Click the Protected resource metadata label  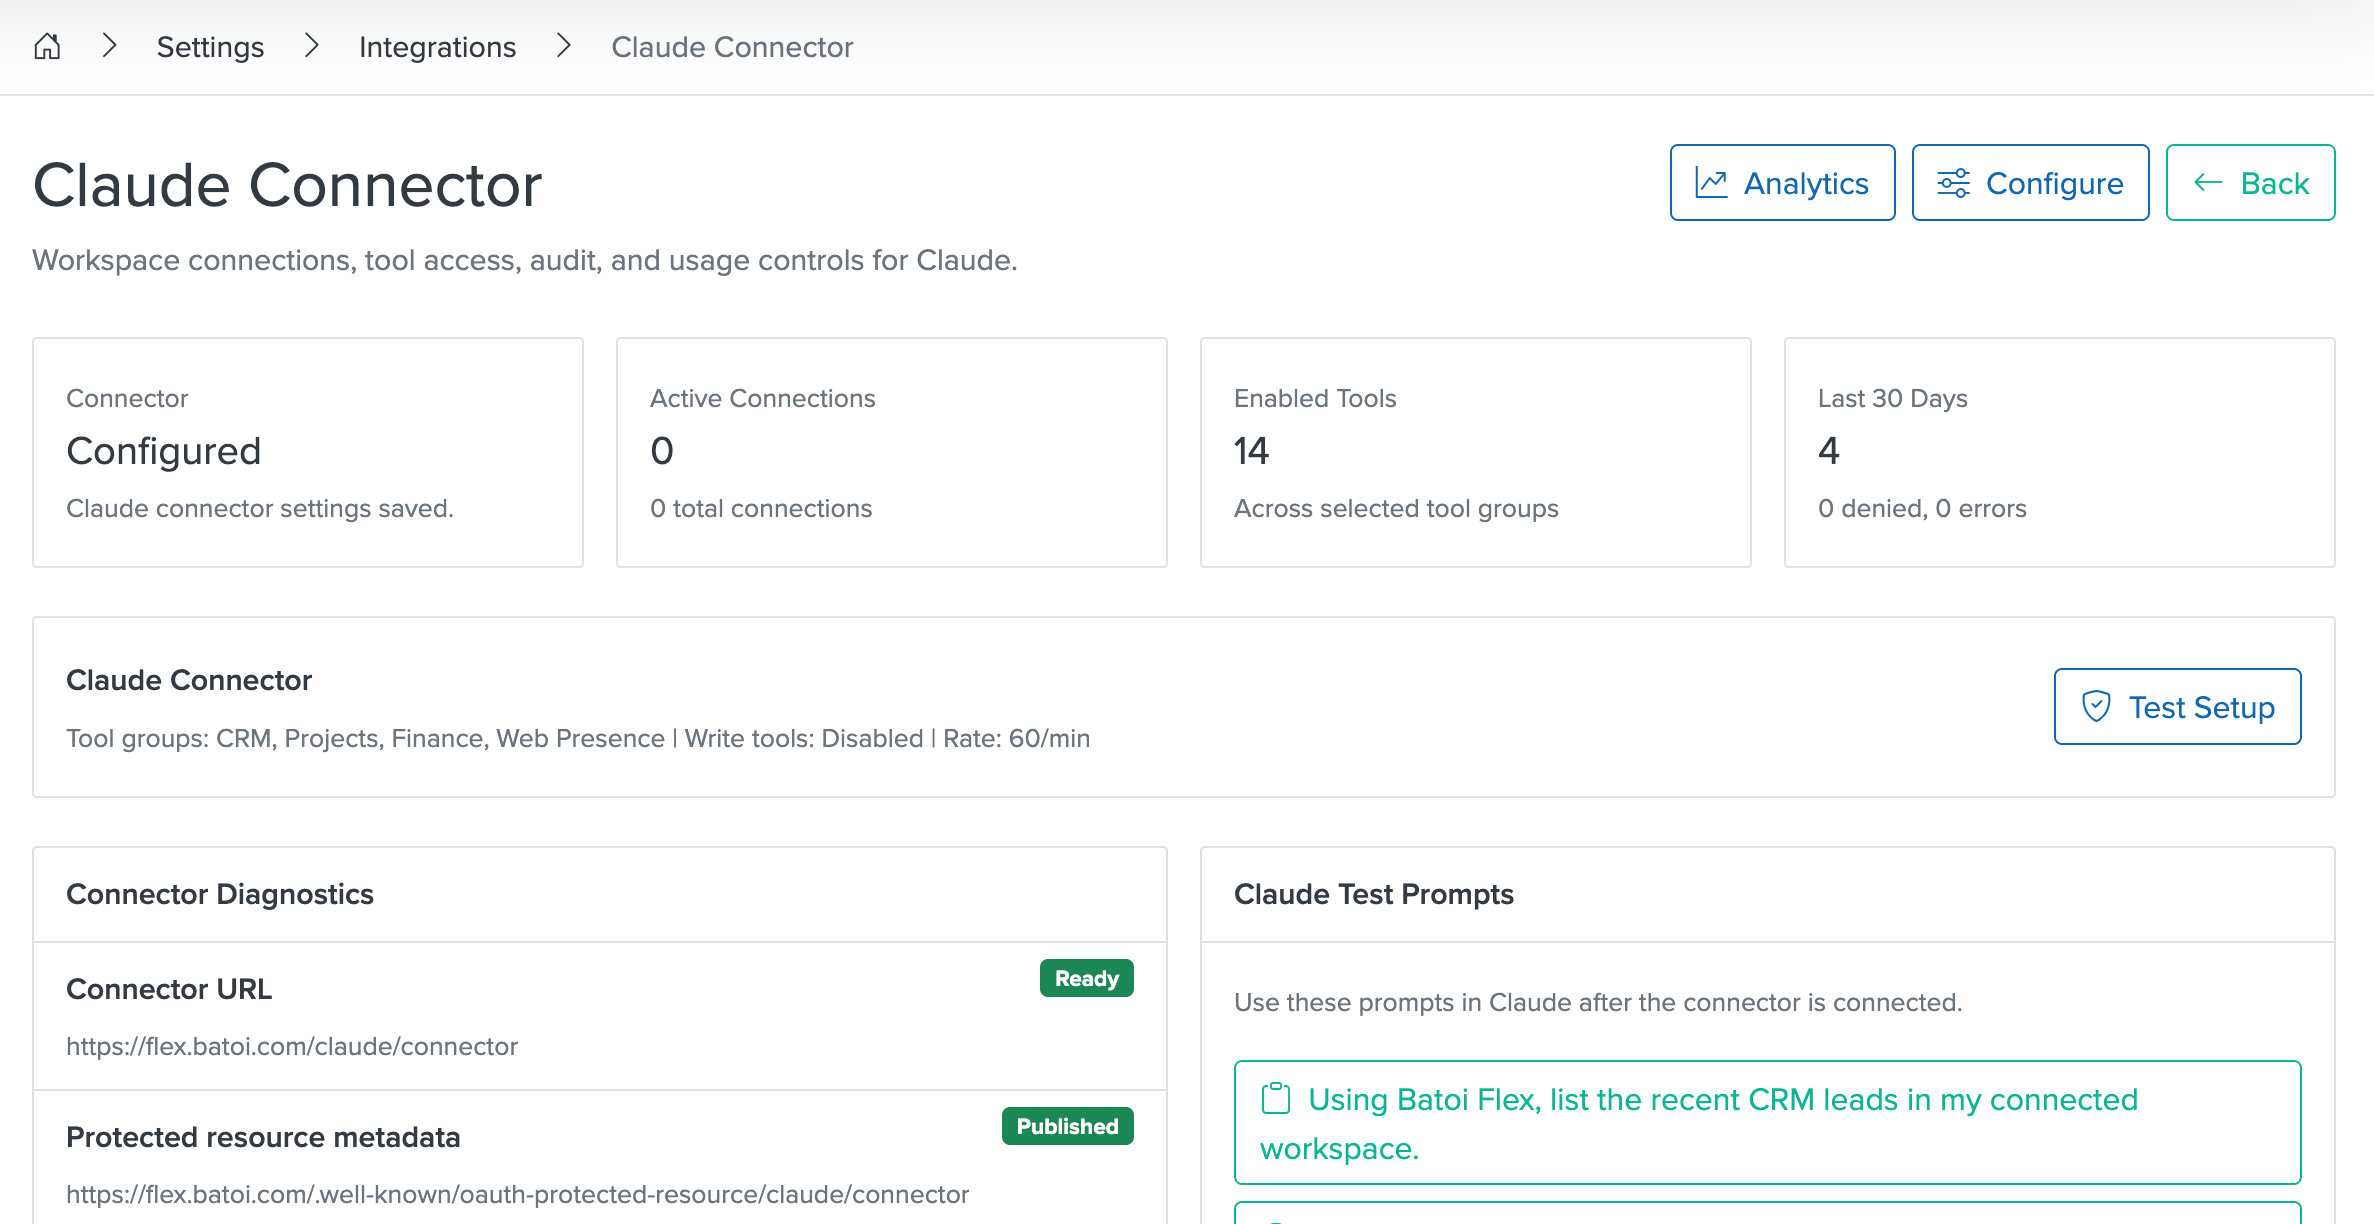pyautogui.click(x=263, y=1137)
